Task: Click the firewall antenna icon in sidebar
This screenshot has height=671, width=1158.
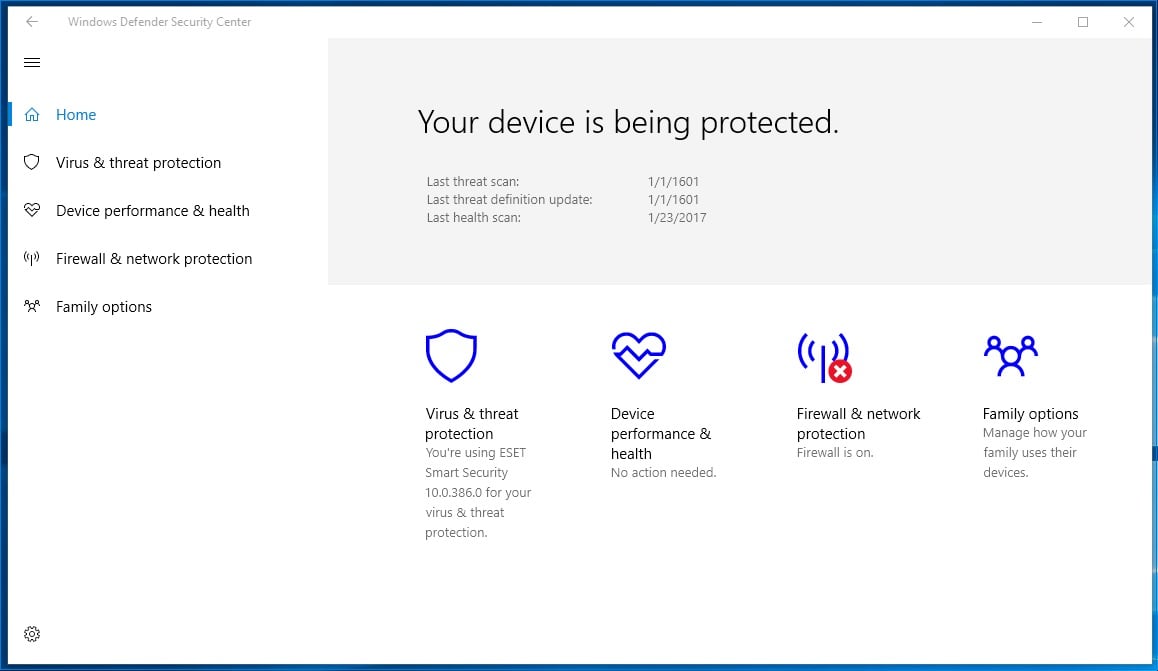Action: click(32, 258)
